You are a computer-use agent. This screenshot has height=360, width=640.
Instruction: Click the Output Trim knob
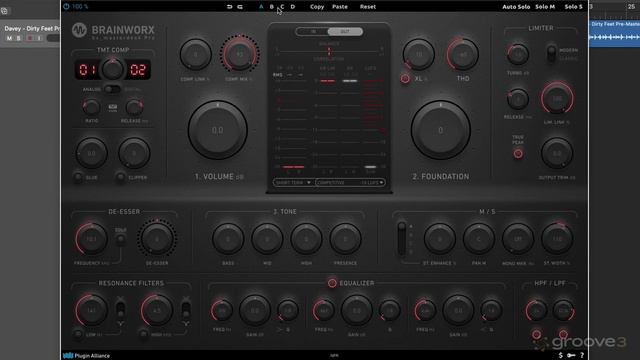(x=557, y=153)
